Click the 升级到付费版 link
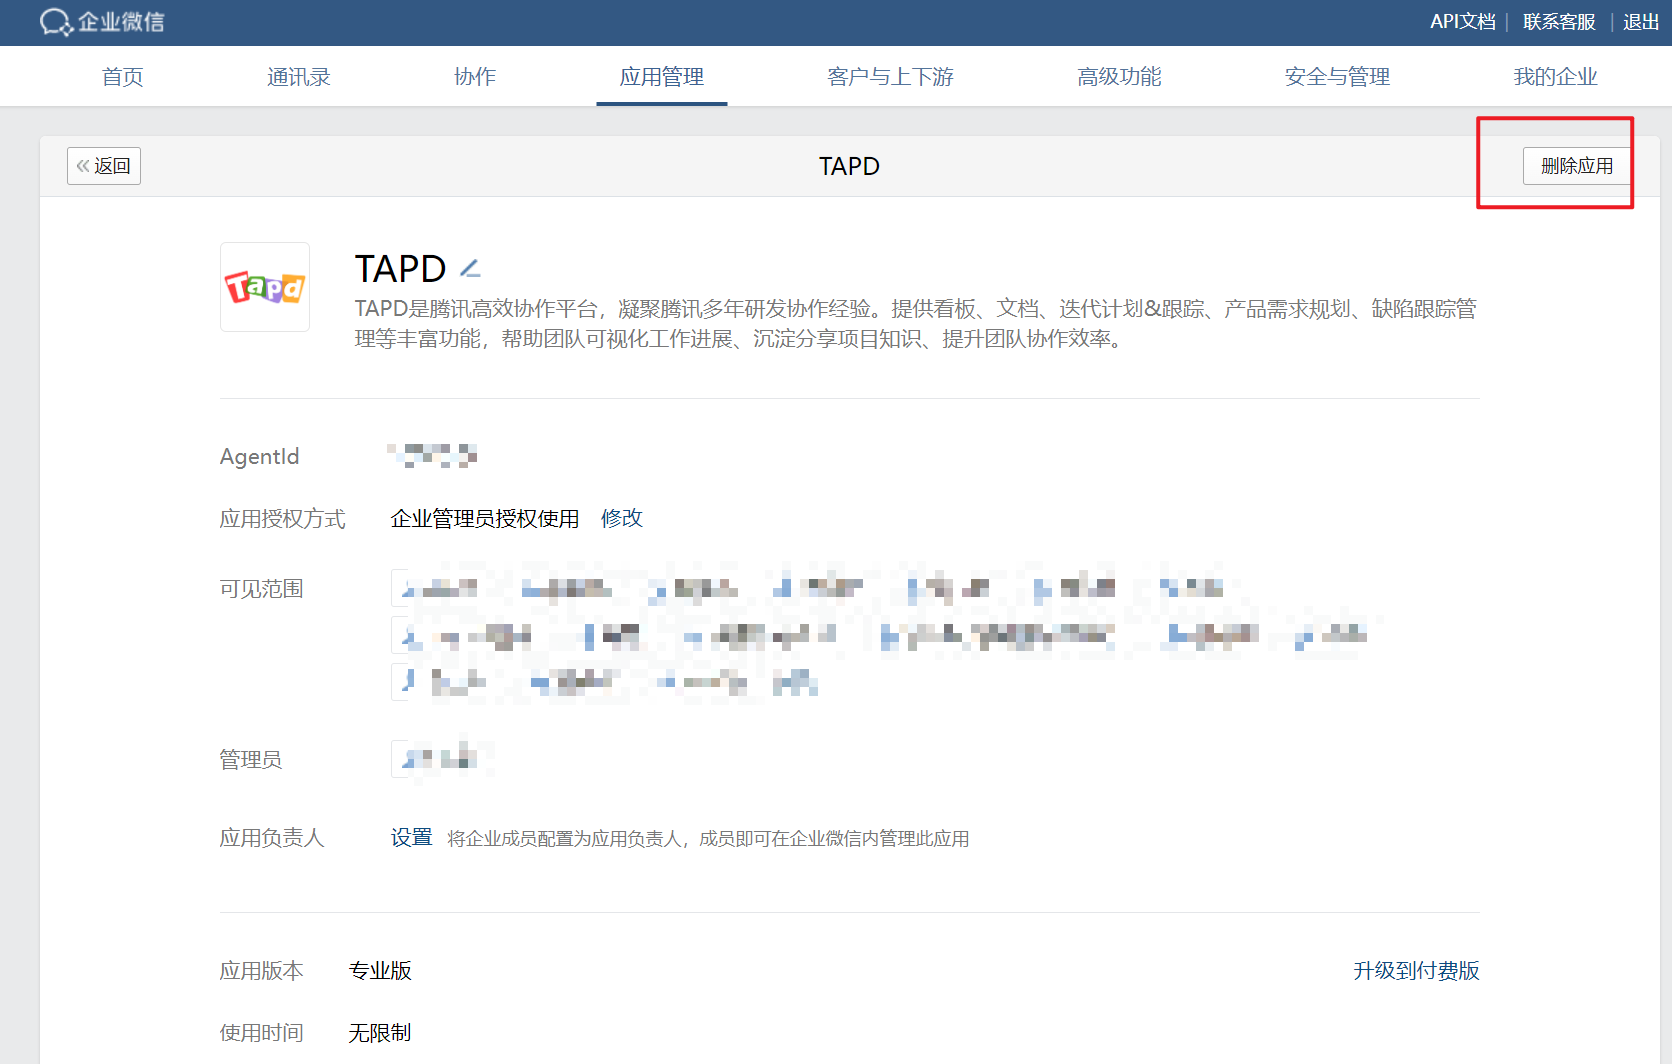The image size is (1672, 1064). click(1416, 971)
